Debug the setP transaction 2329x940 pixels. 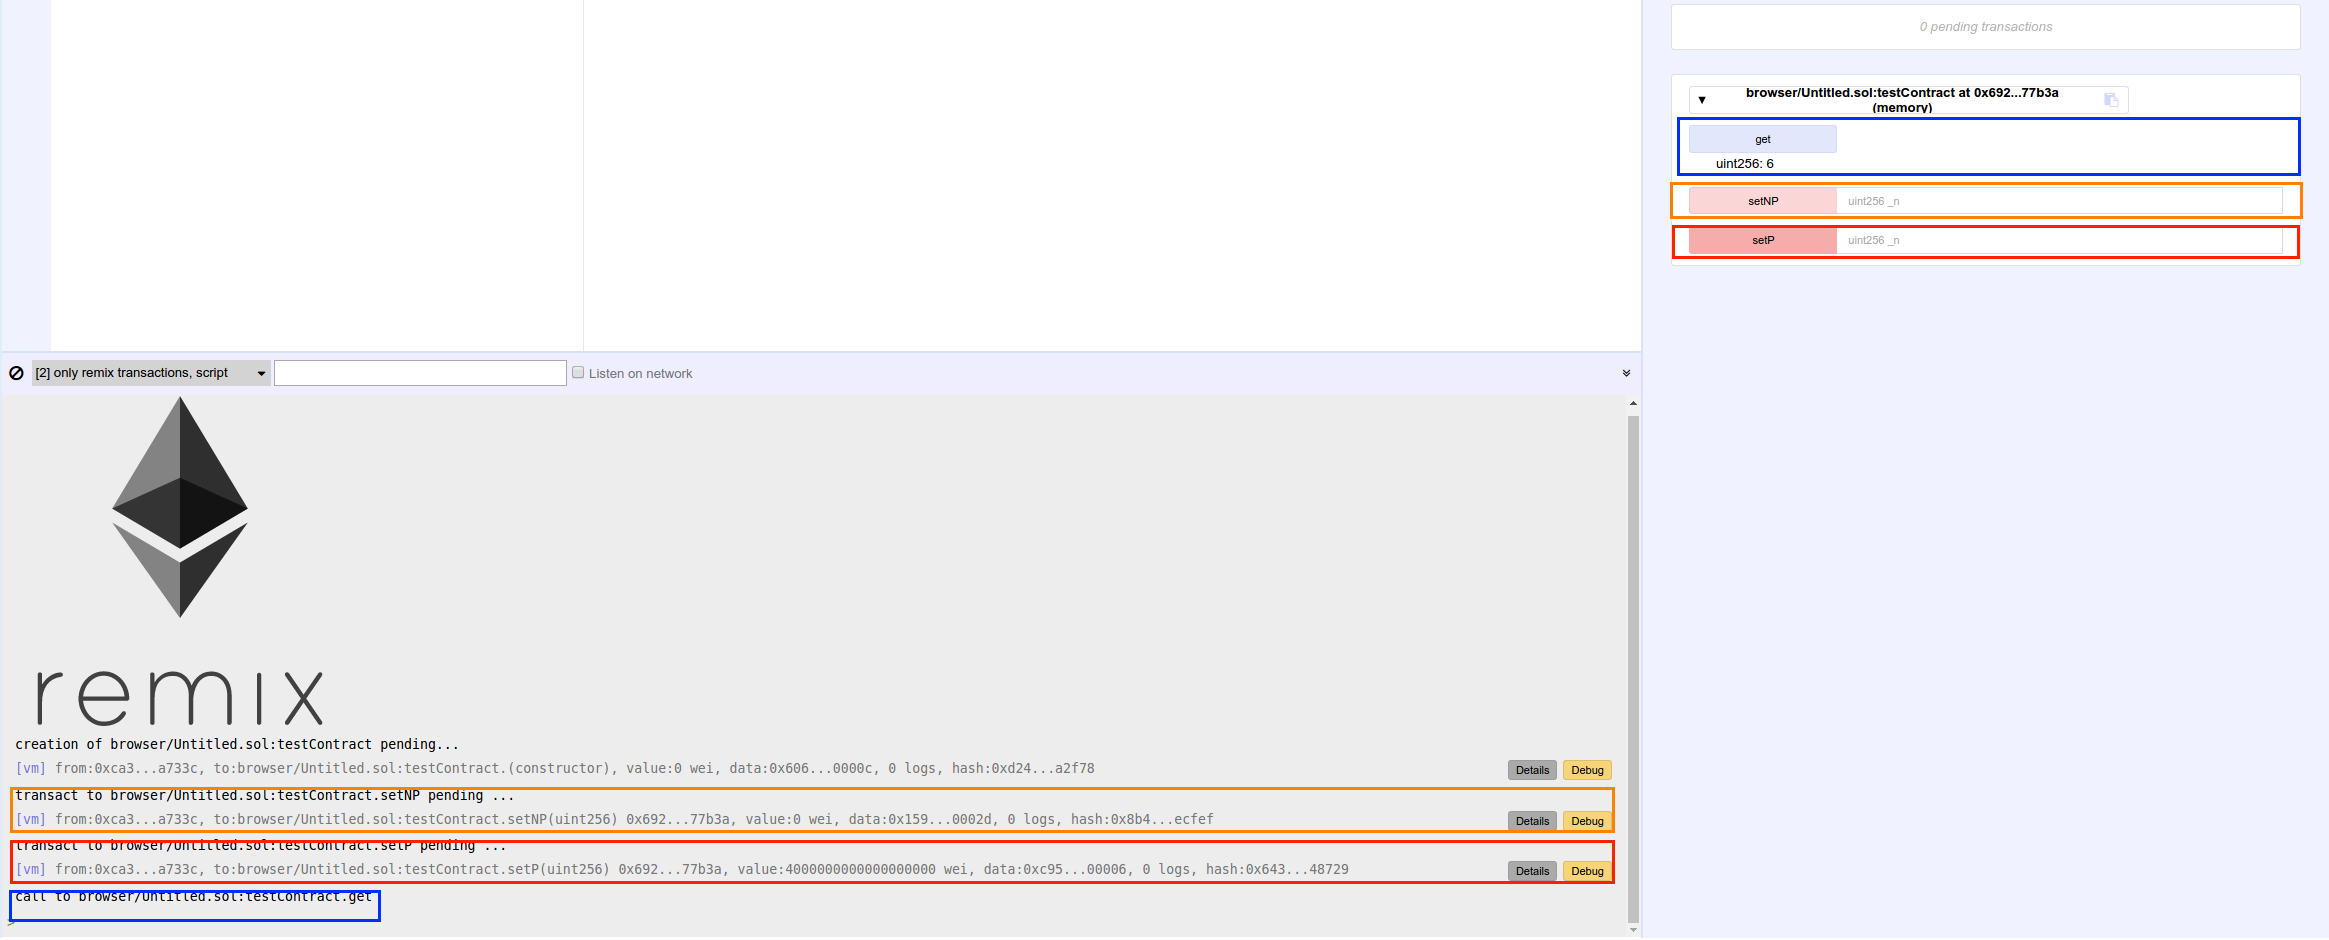tap(1586, 871)
